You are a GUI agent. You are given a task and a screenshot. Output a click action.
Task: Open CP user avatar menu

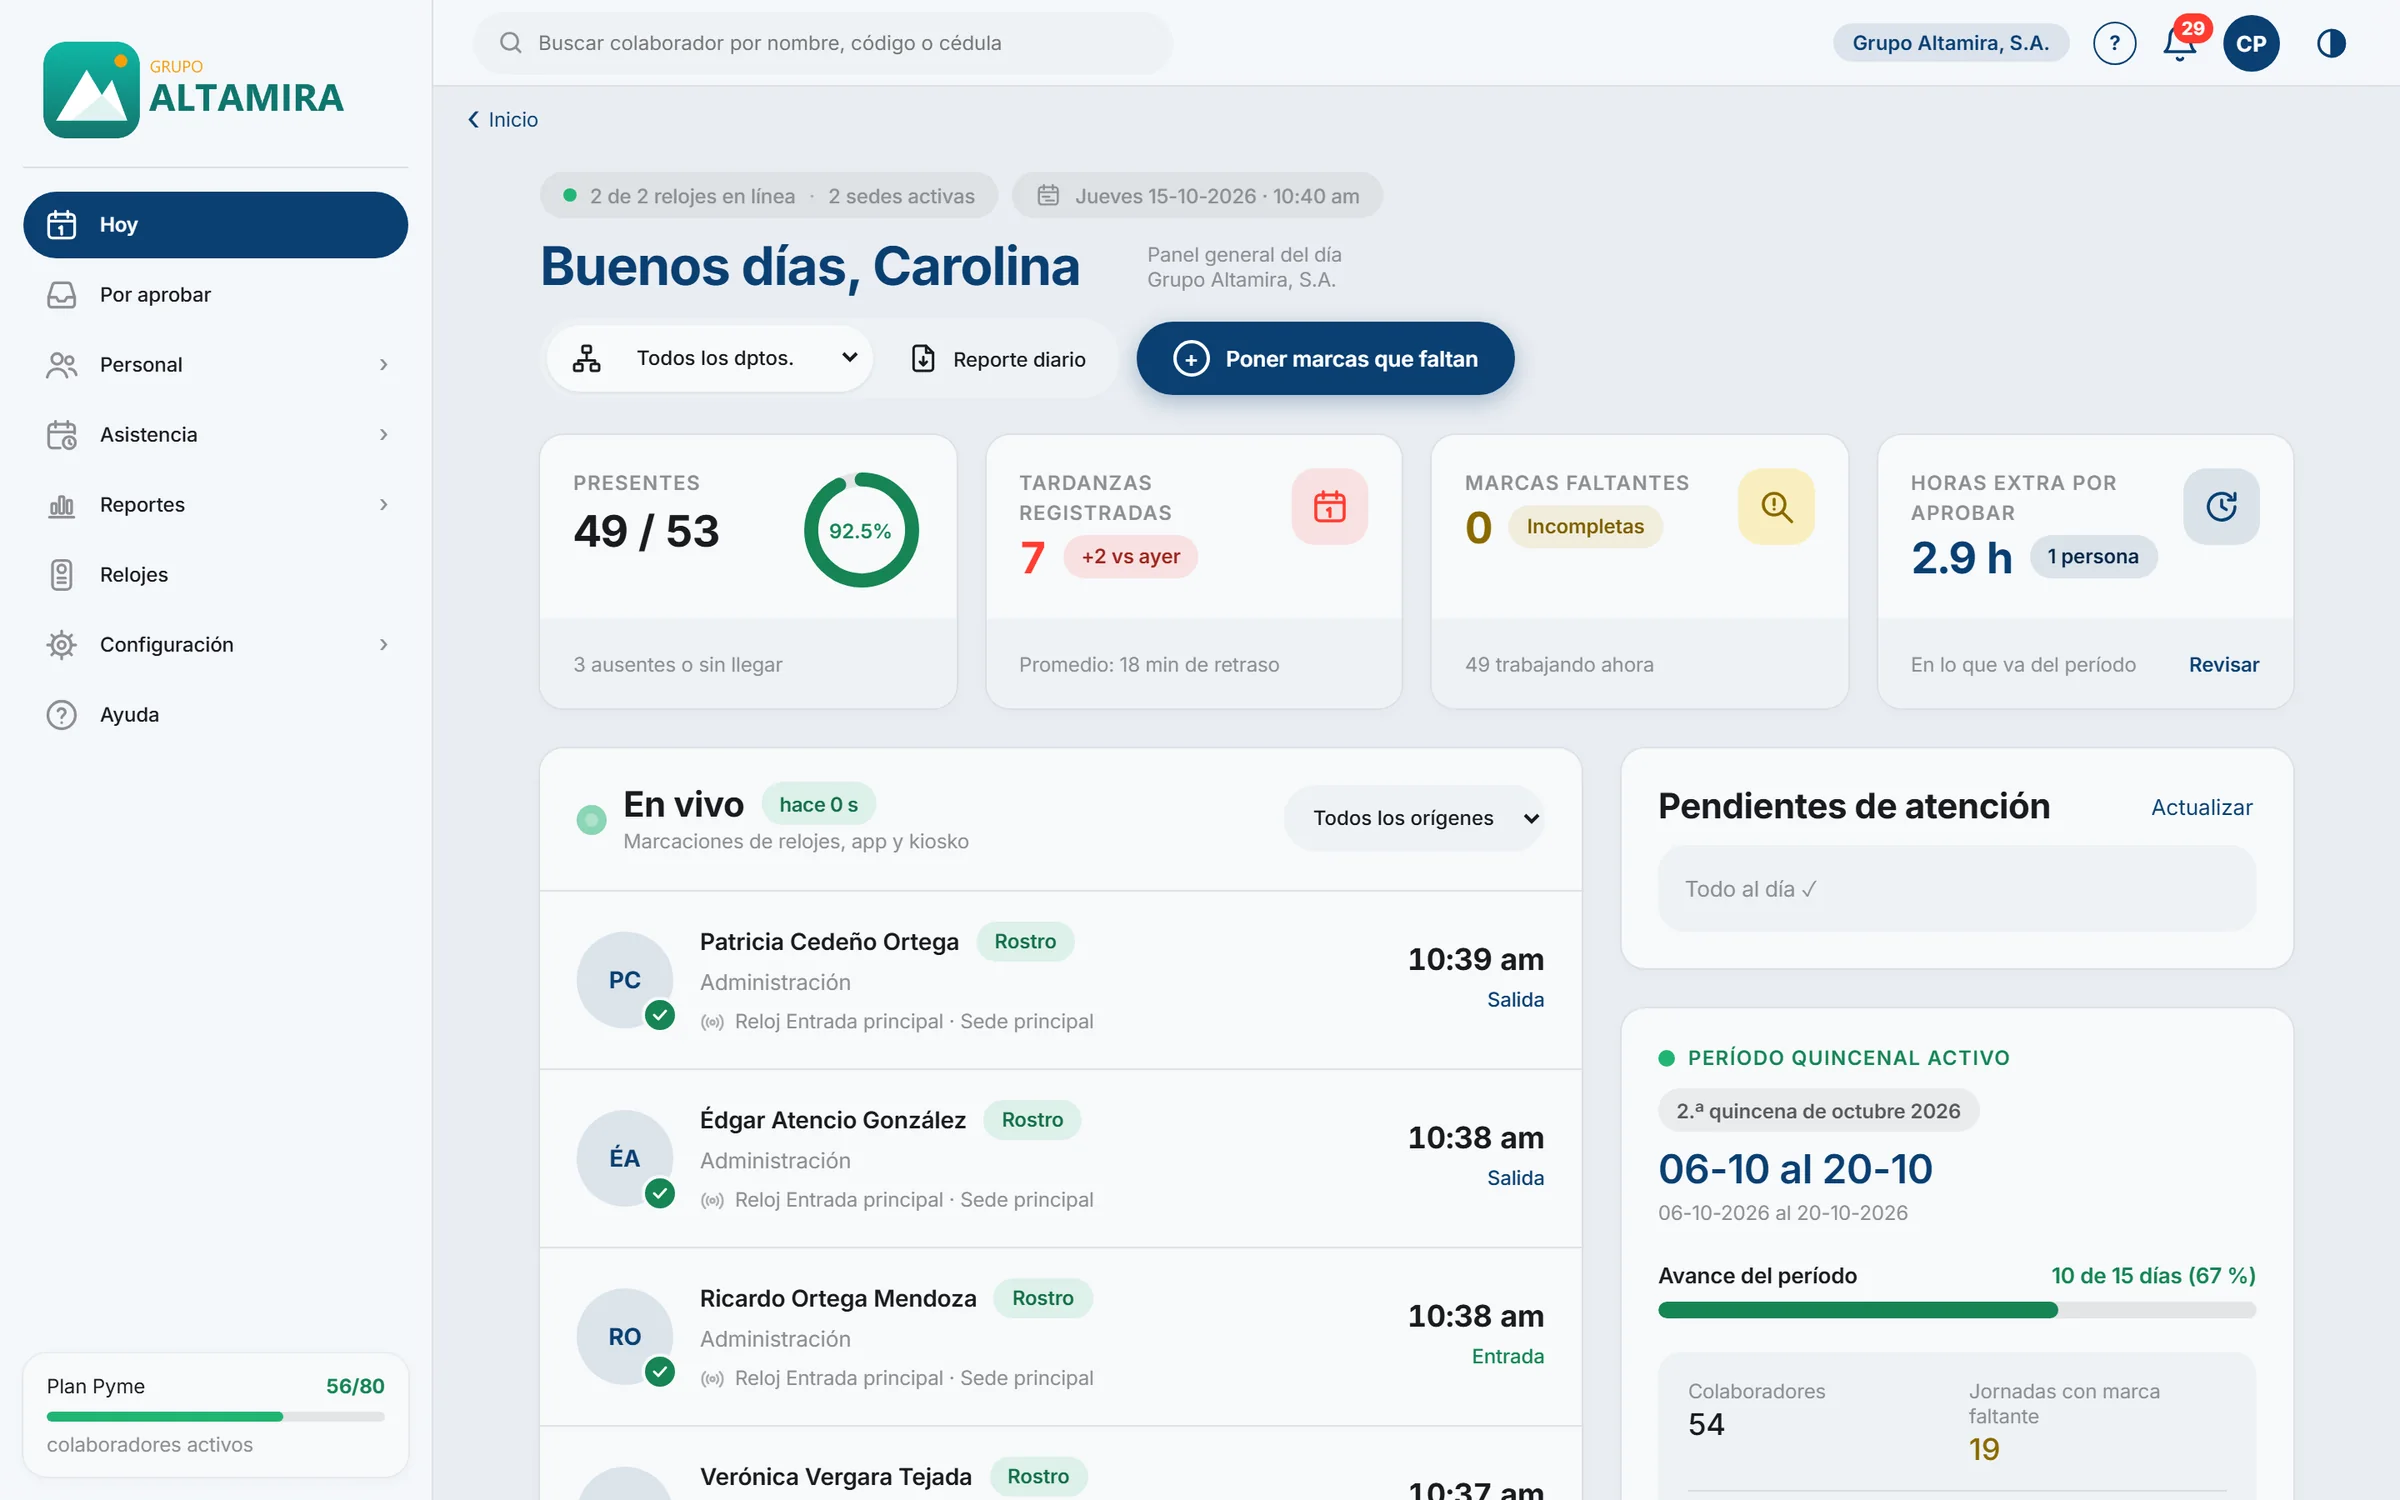[2251, 43]
